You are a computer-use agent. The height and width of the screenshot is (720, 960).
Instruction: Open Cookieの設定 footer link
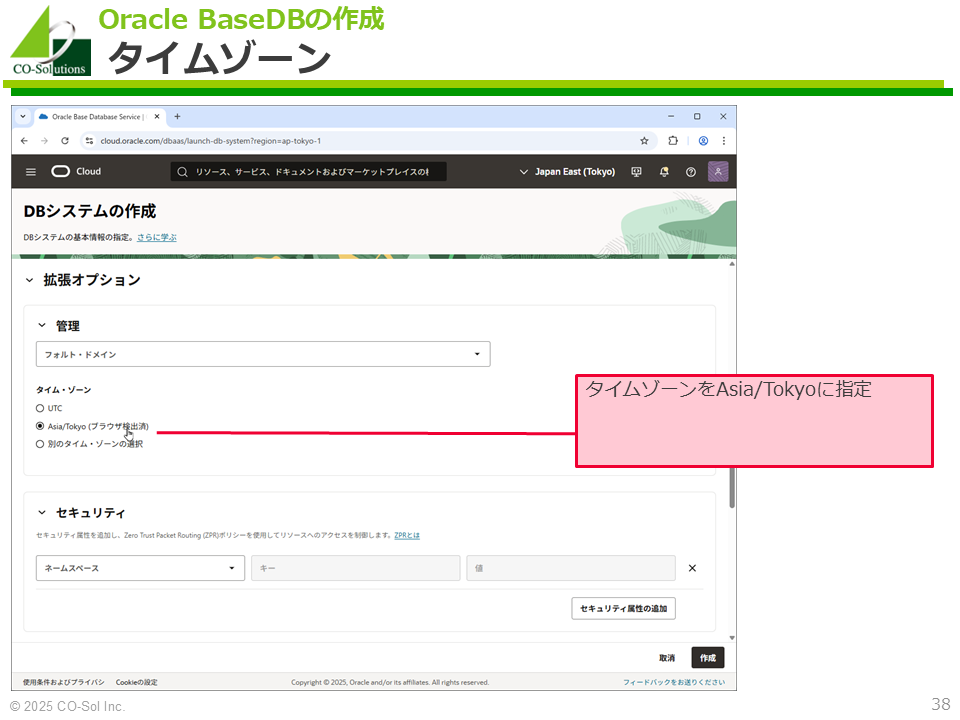point(137,682)
